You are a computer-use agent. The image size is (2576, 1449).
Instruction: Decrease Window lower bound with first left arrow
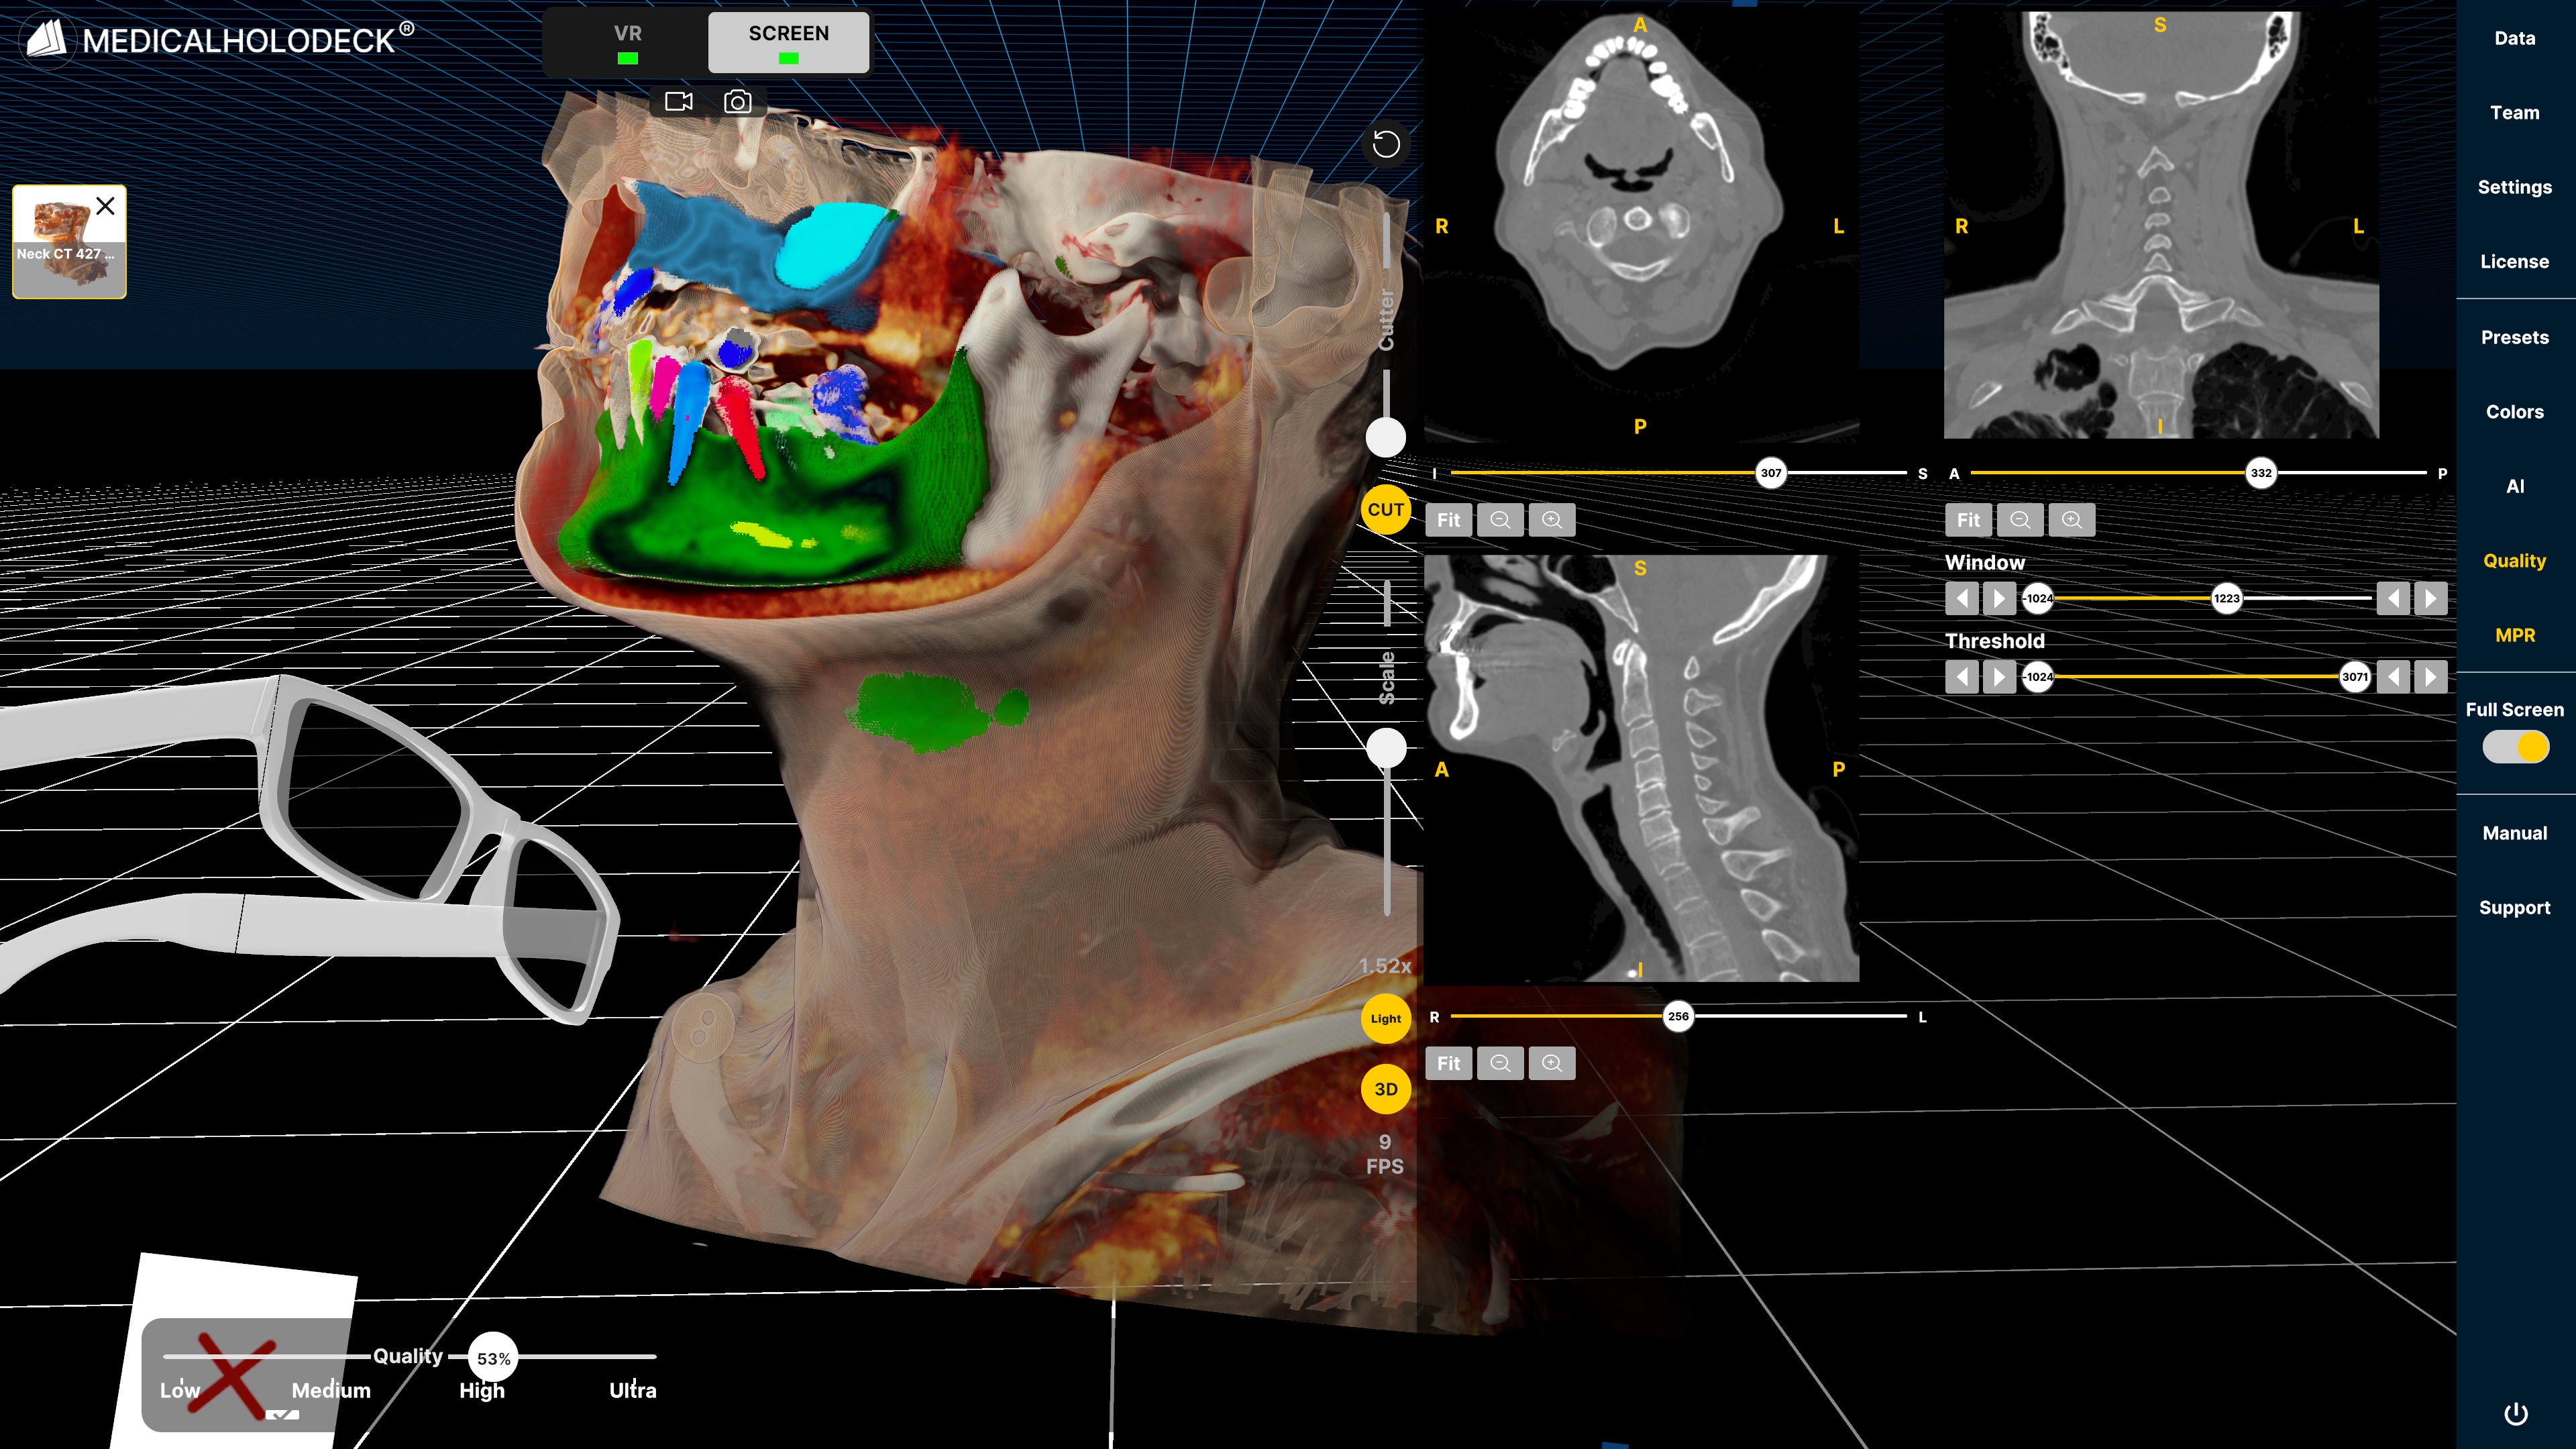coord(1962,598)
